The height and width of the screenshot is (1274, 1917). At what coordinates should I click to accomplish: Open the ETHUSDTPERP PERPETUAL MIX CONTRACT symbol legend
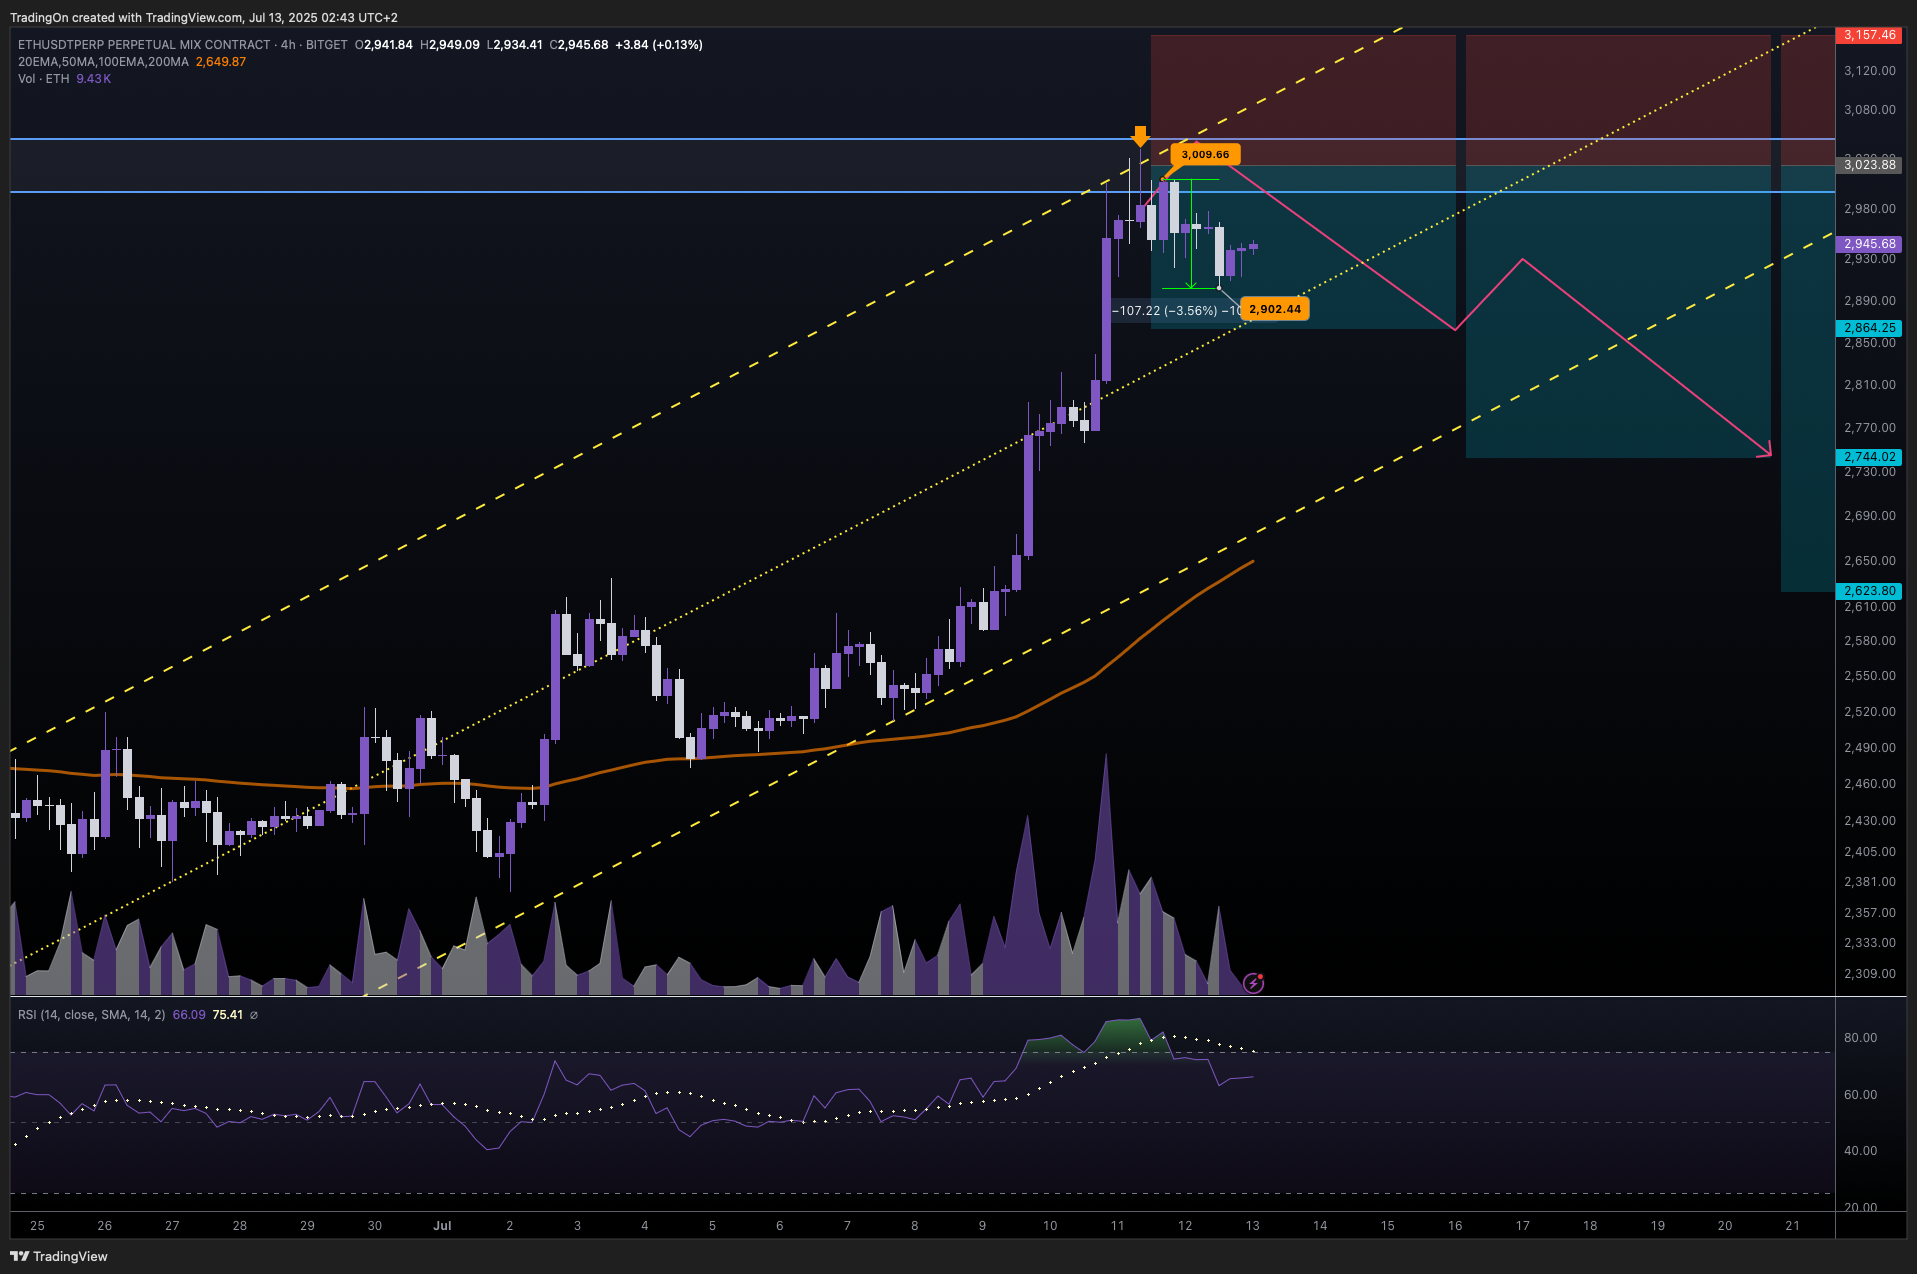click(x=183, y=45)
